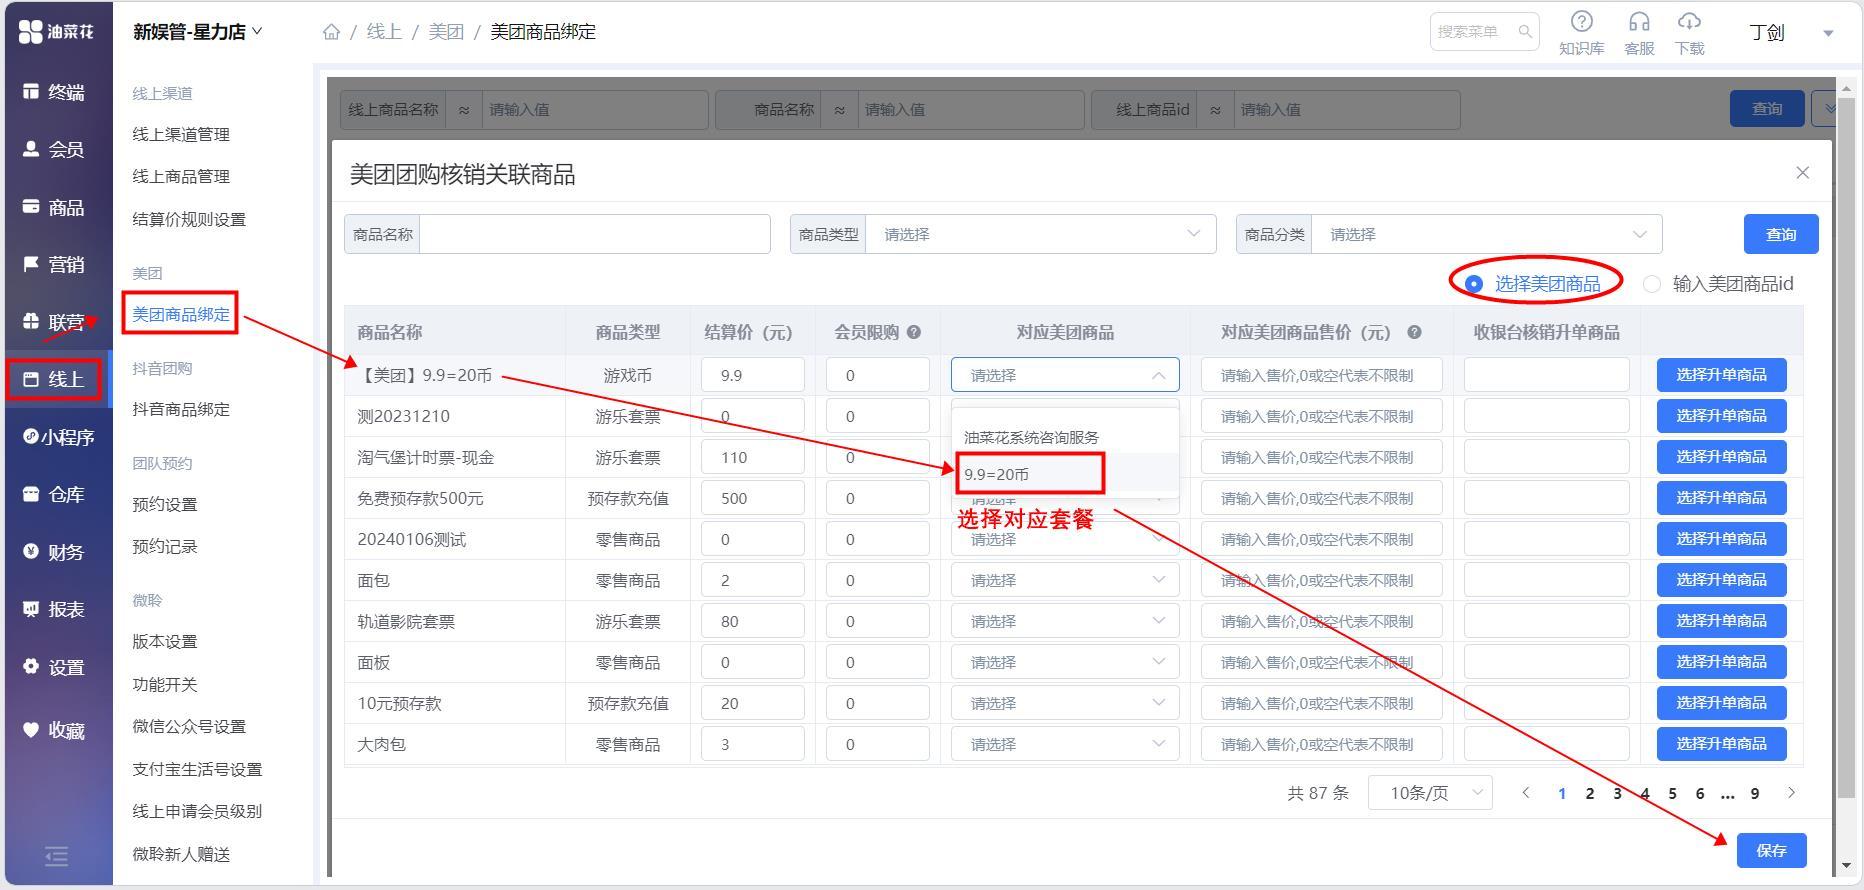Open the 商品类型 dropdown
Image resolution: width=1864 pixels, height=890 pixels.
1040,234
